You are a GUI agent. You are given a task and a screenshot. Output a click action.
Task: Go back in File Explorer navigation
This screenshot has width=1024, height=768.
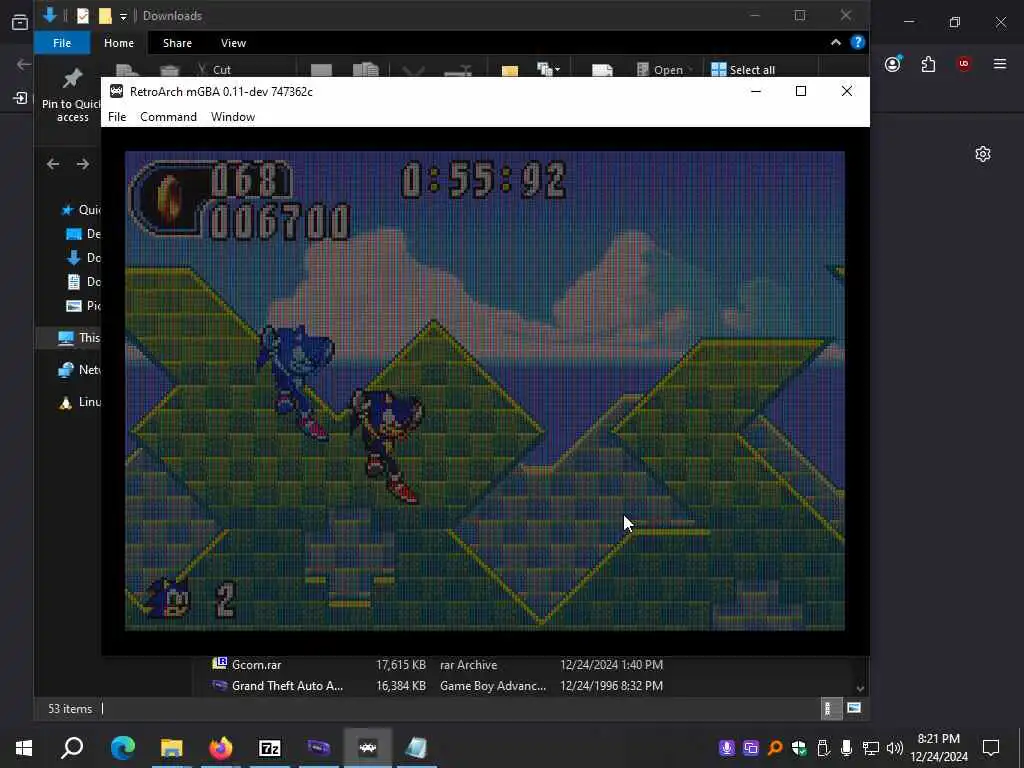click(53, 164)
